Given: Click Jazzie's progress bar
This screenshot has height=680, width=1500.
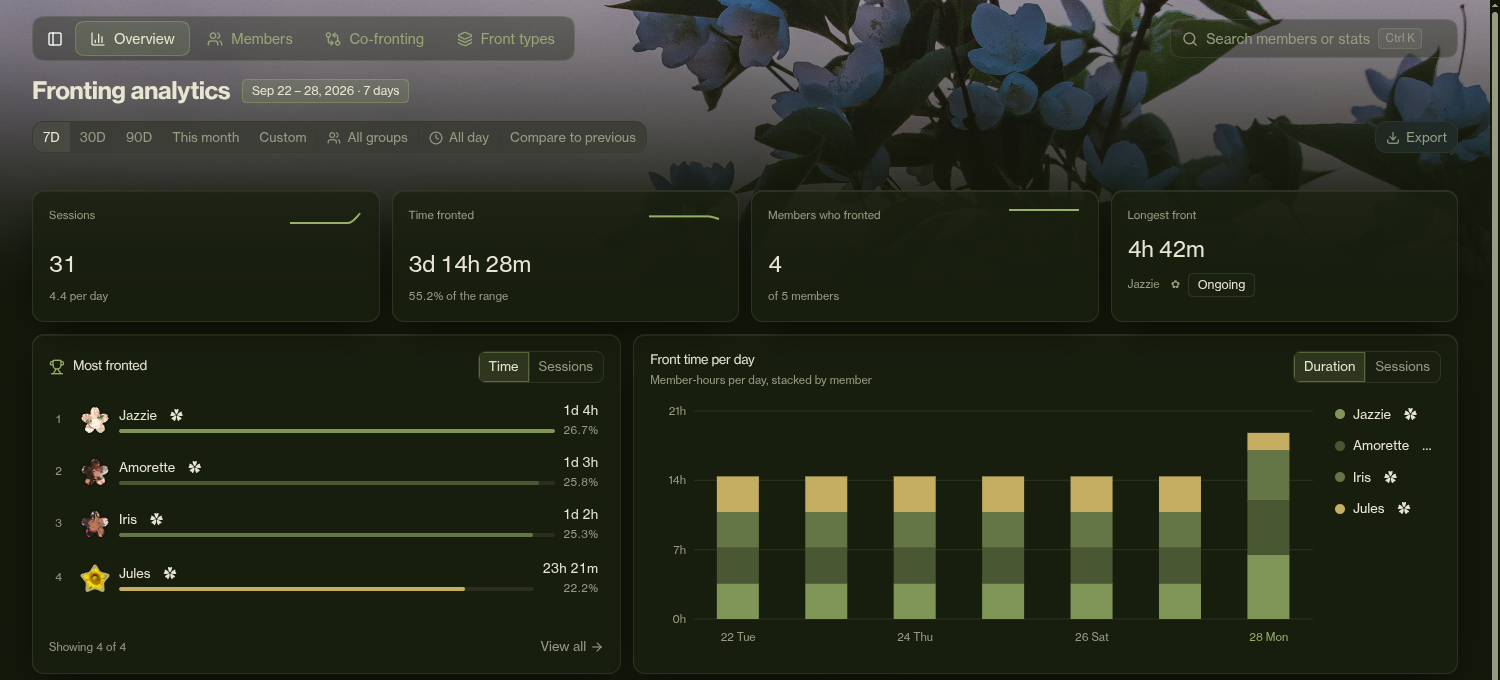Looking at the screenshot, I should pyautogui.click(x=337, y=431).
